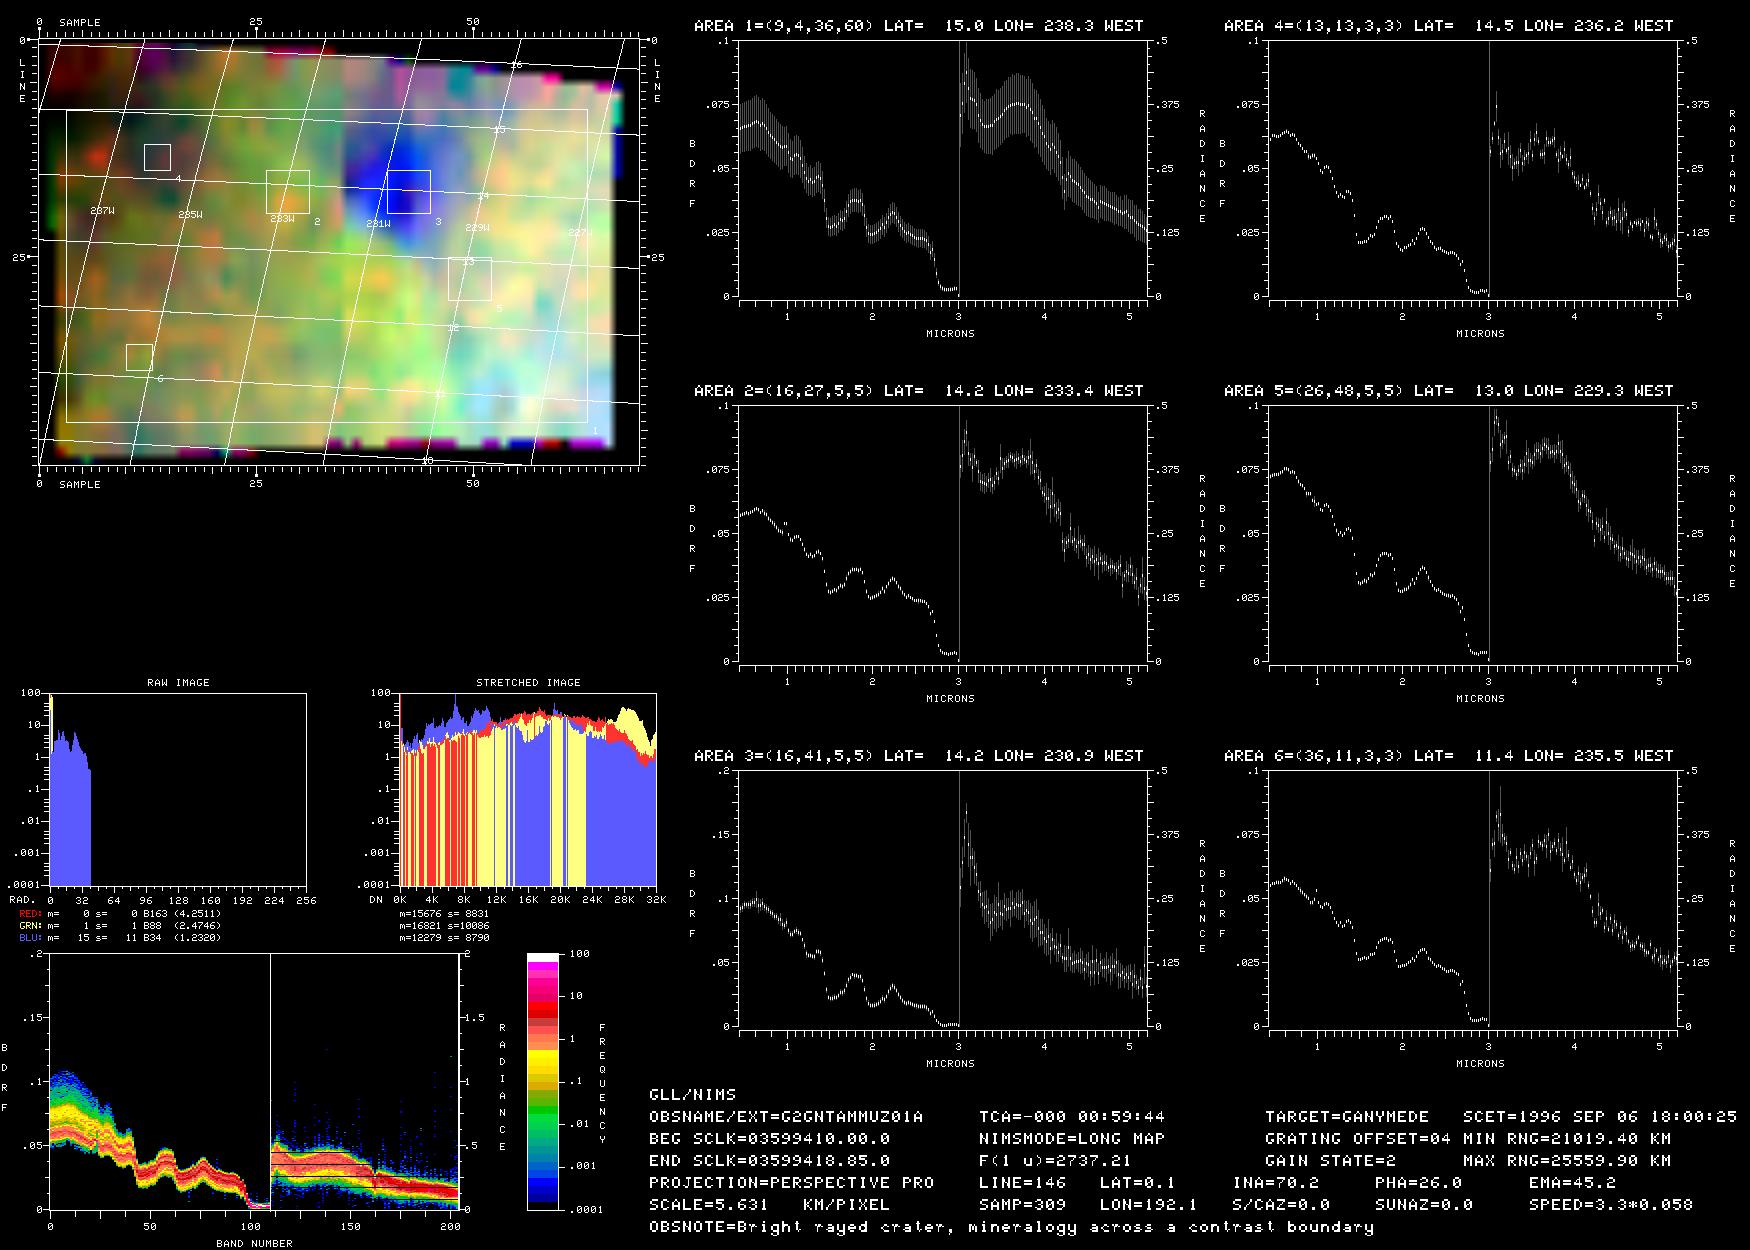Click the AREA 4 spectrum plot title
This screenshot has height=1250, width=1750.
1448,25
